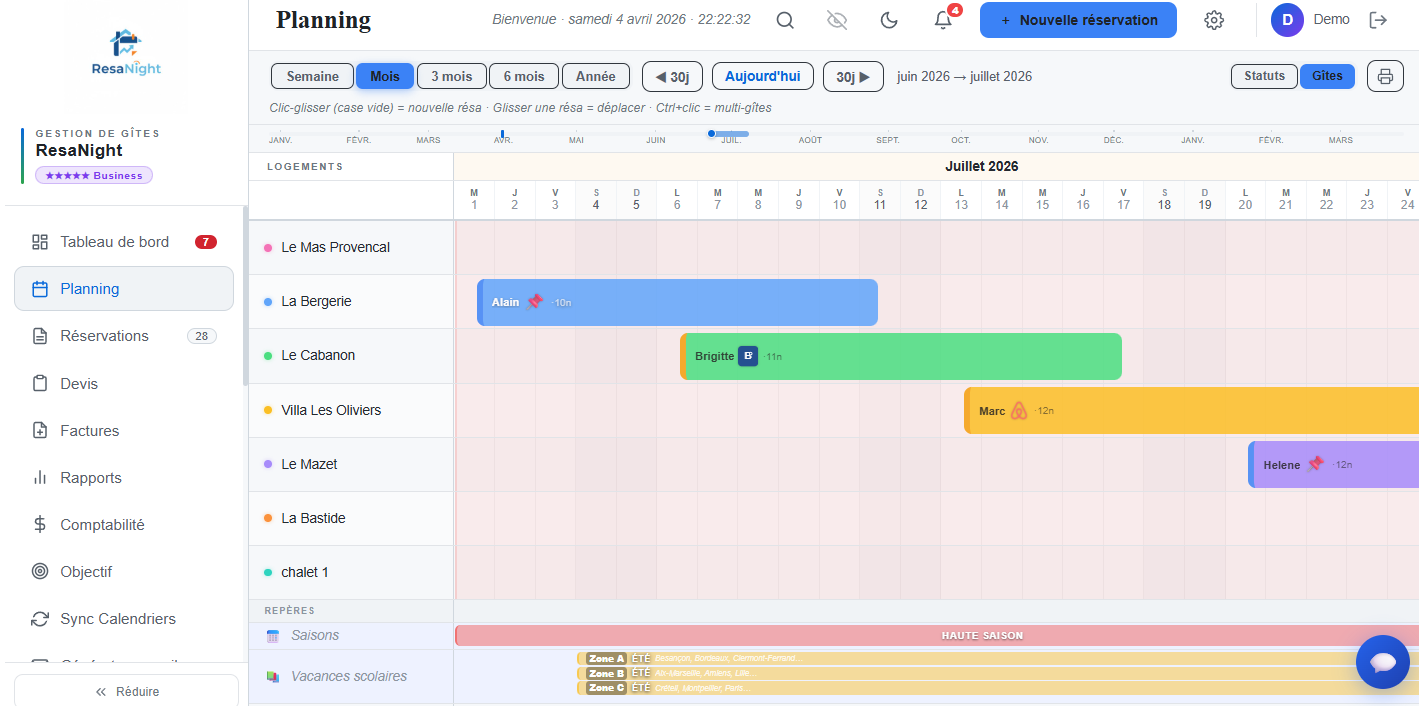Click the Devis clipboard icon
The image size is (1419, 706).
[x=40, y=384]
